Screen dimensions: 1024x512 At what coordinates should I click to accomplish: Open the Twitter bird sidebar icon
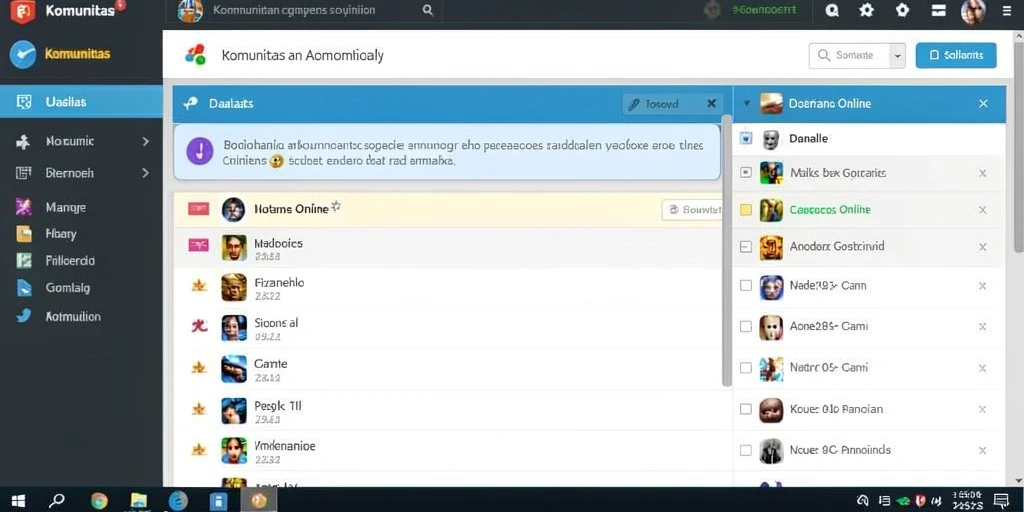pos(24,316)
